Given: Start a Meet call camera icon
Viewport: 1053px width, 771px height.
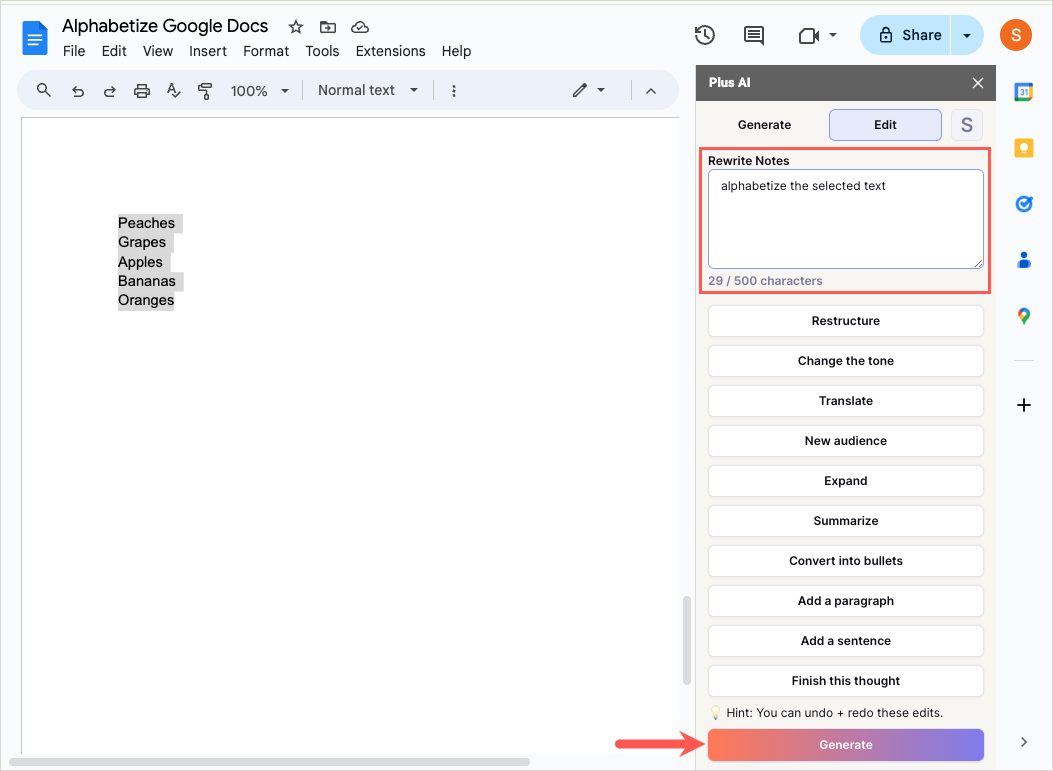Looking at the screenshot, I should [x=809, y=35].
